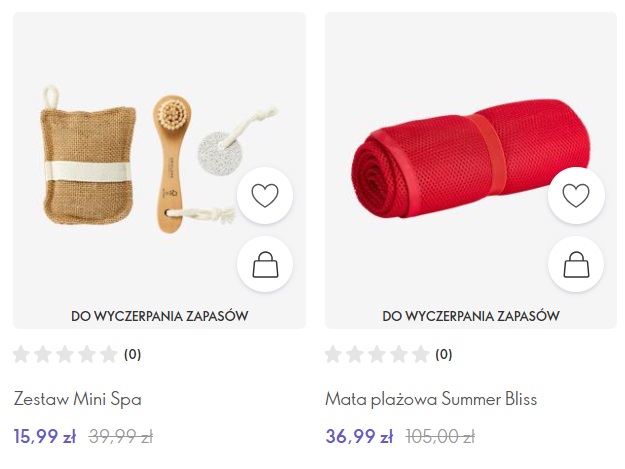Image resolution: width=625 pixels, height=469 pixels.
Task: Click the crossed-out 105,00 zł price
Action: pyautogui.click(x=440, y=437)
